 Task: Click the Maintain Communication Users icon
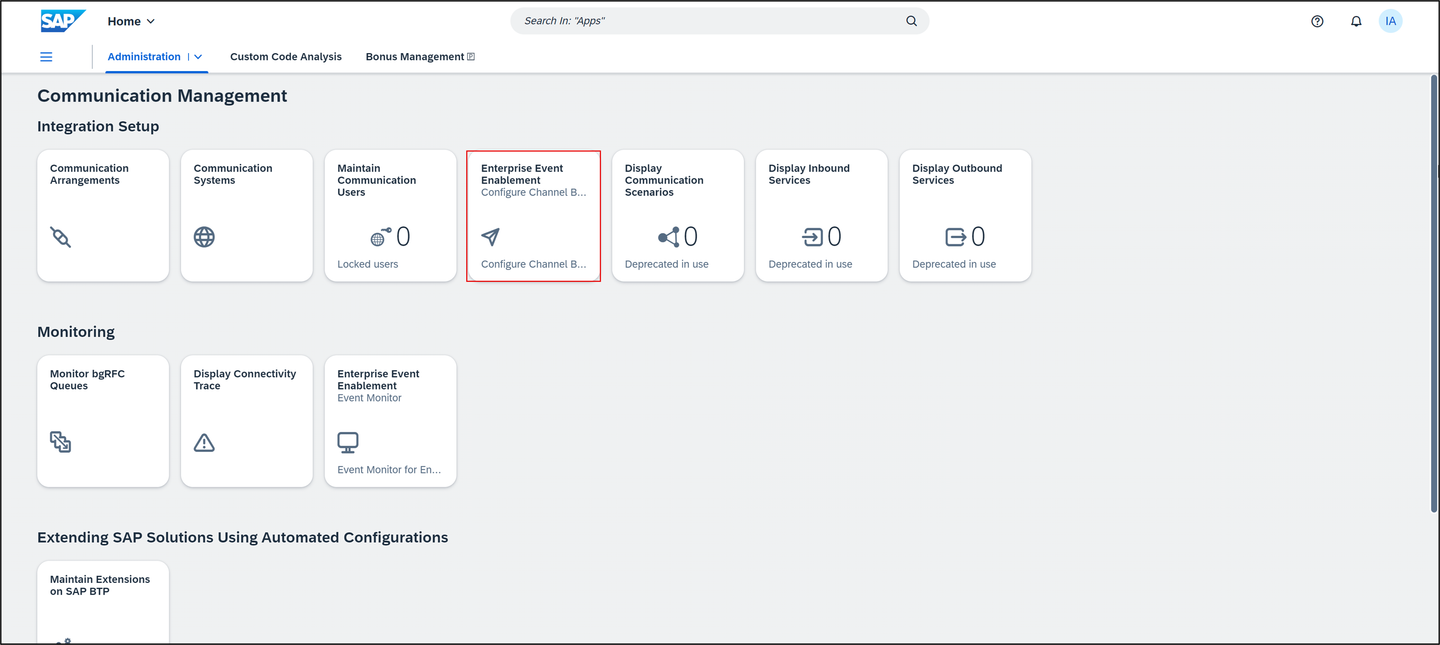point(381,237)
